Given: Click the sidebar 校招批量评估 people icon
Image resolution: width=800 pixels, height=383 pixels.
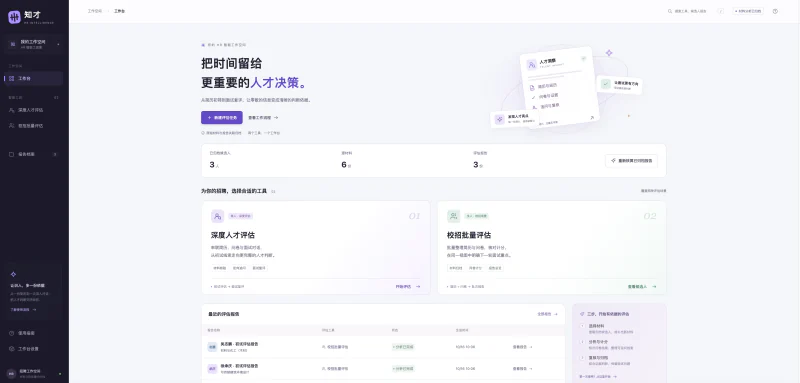Looking at the screenshot, I should (12, 125).
